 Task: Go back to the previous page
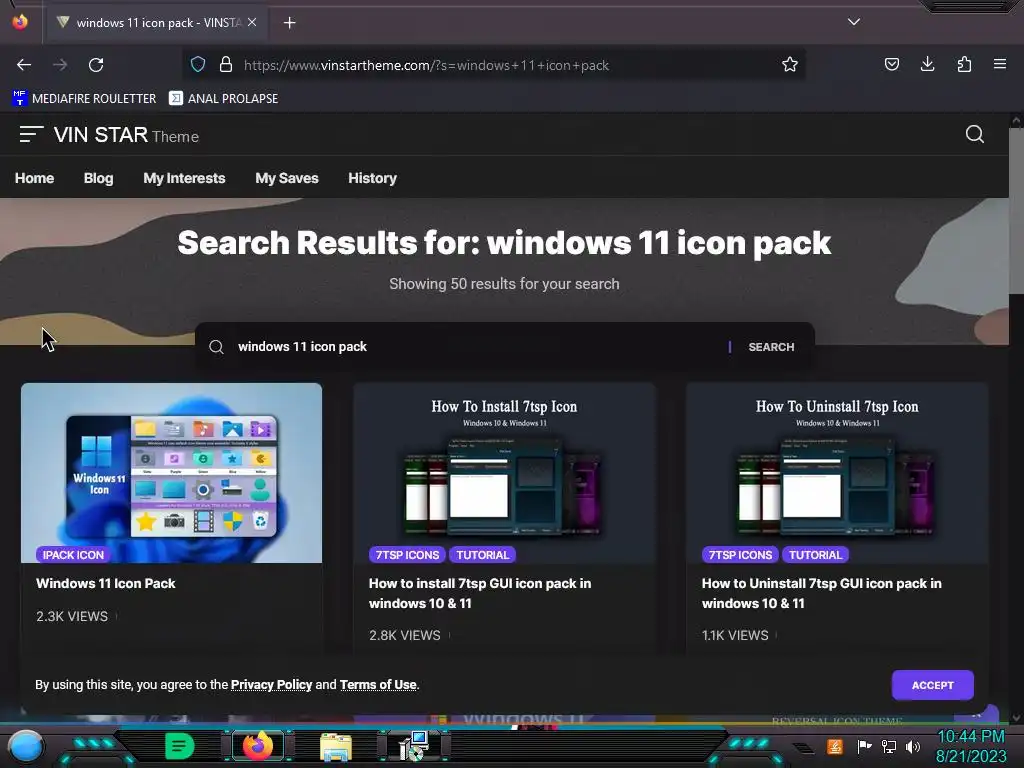coord(24,65)
